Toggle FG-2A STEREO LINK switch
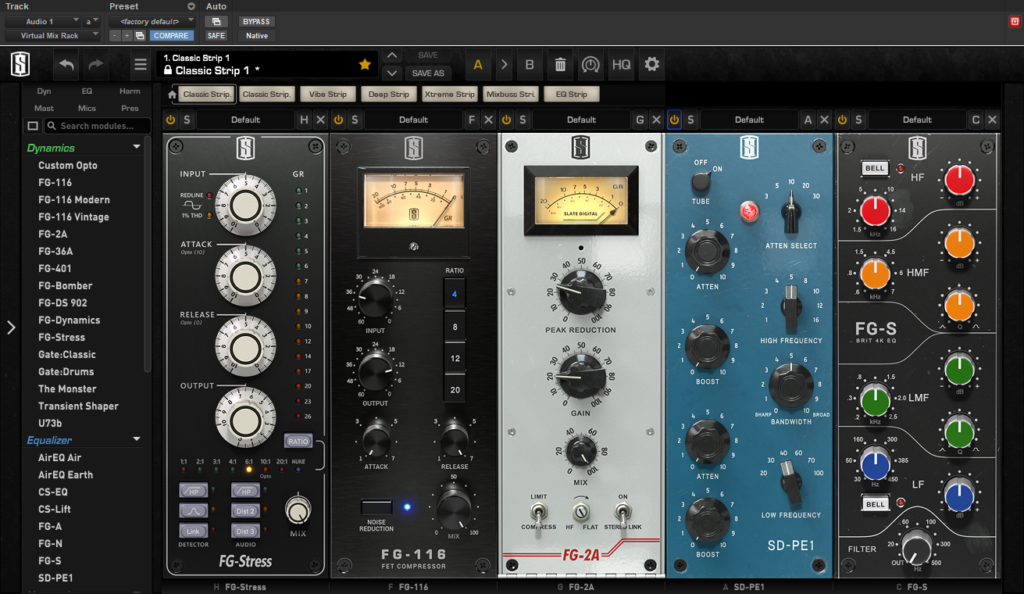 click(622, 512)
